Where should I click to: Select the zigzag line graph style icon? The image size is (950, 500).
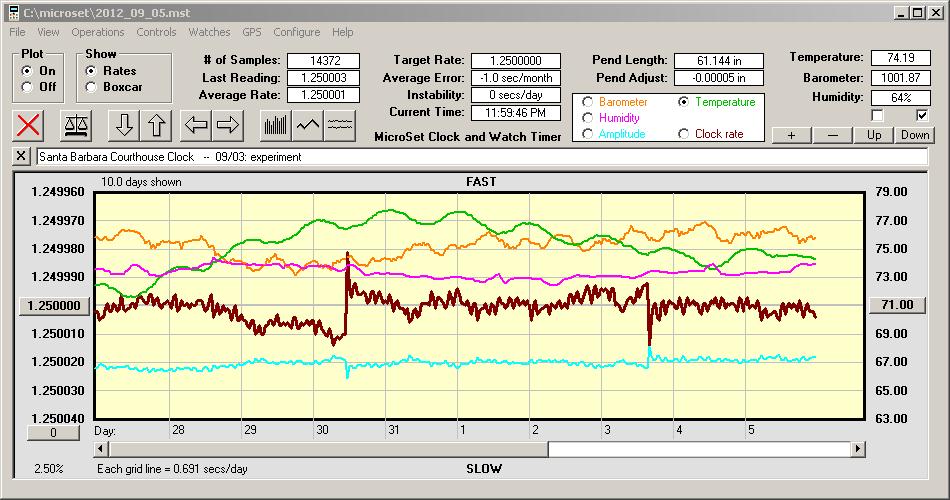coord(308,125)
